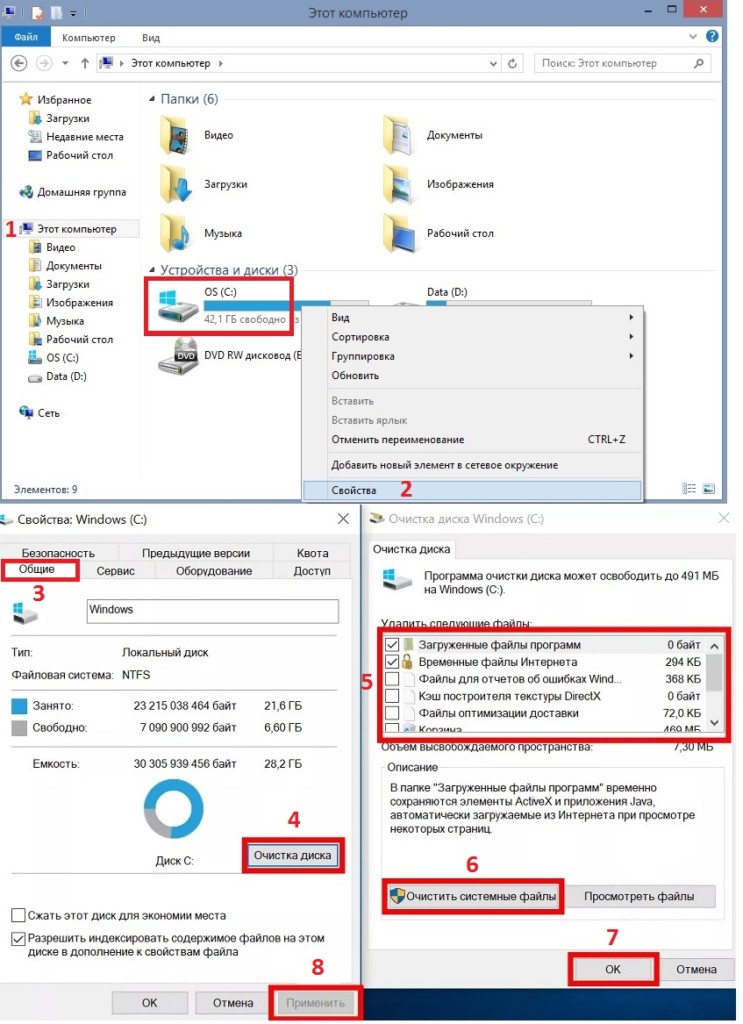
Task: Click the volume label field containing Windows
Action: coord(213,610)
